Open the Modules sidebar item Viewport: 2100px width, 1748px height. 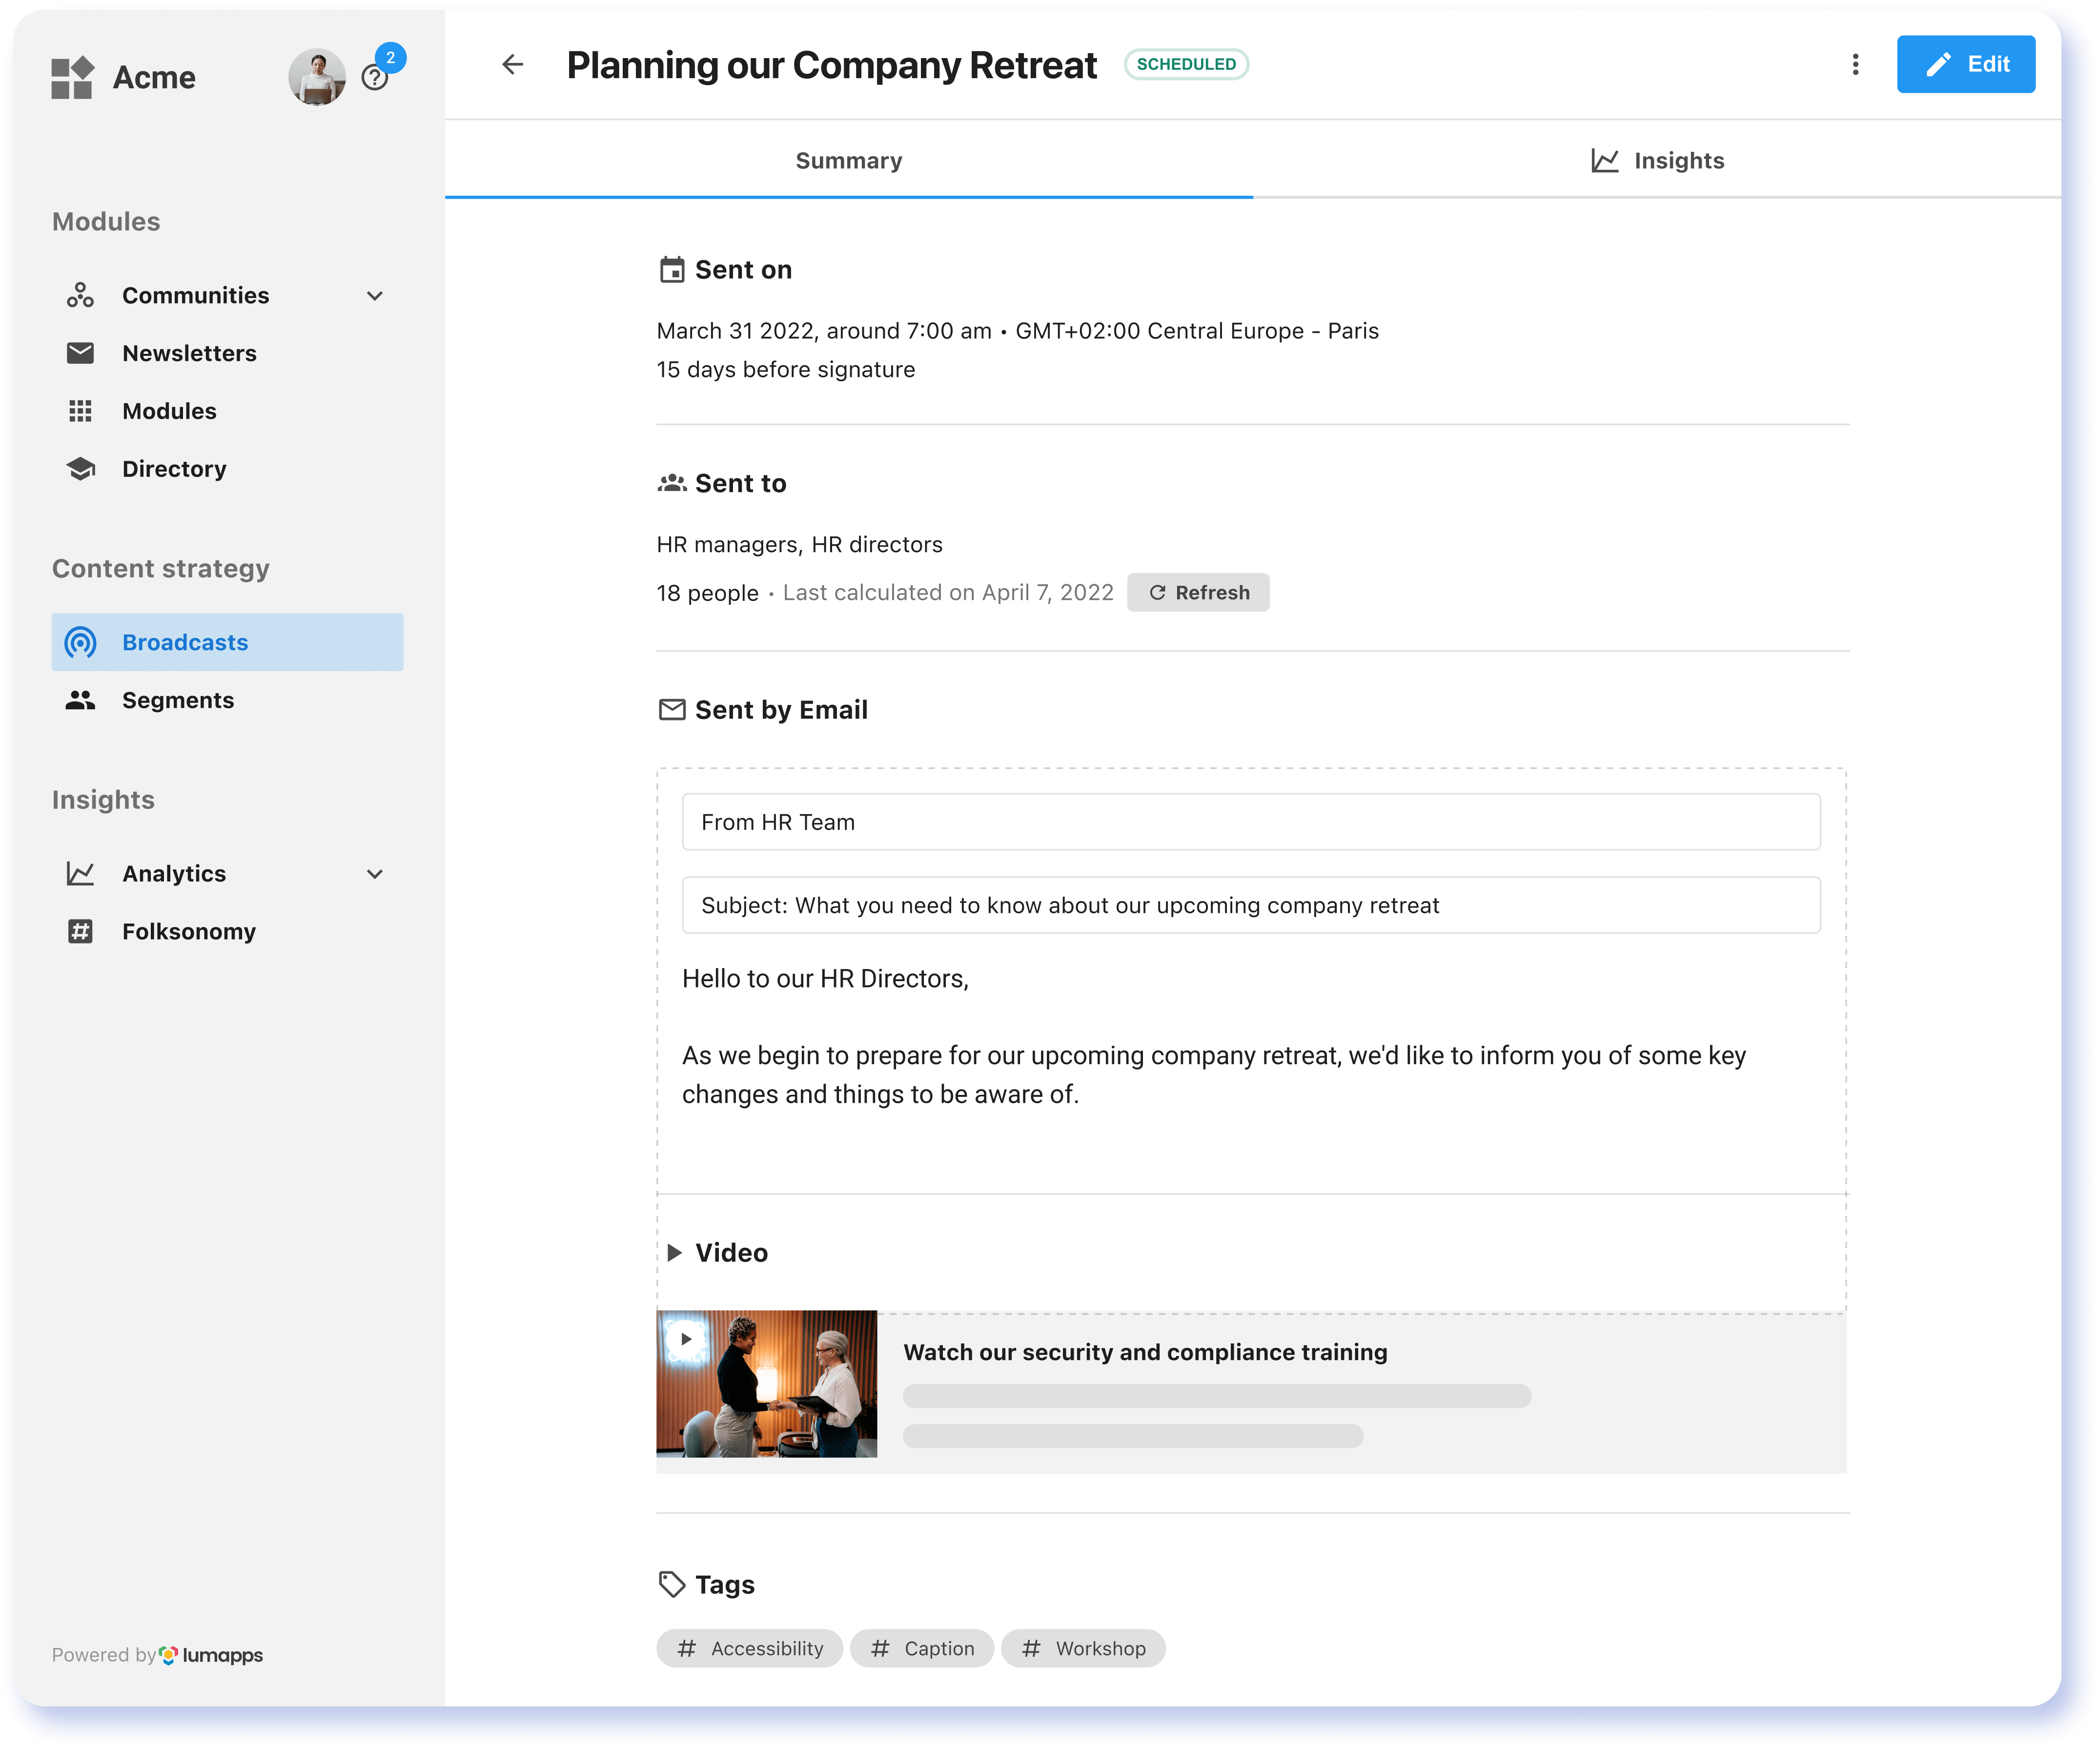[x=228, y=411]
